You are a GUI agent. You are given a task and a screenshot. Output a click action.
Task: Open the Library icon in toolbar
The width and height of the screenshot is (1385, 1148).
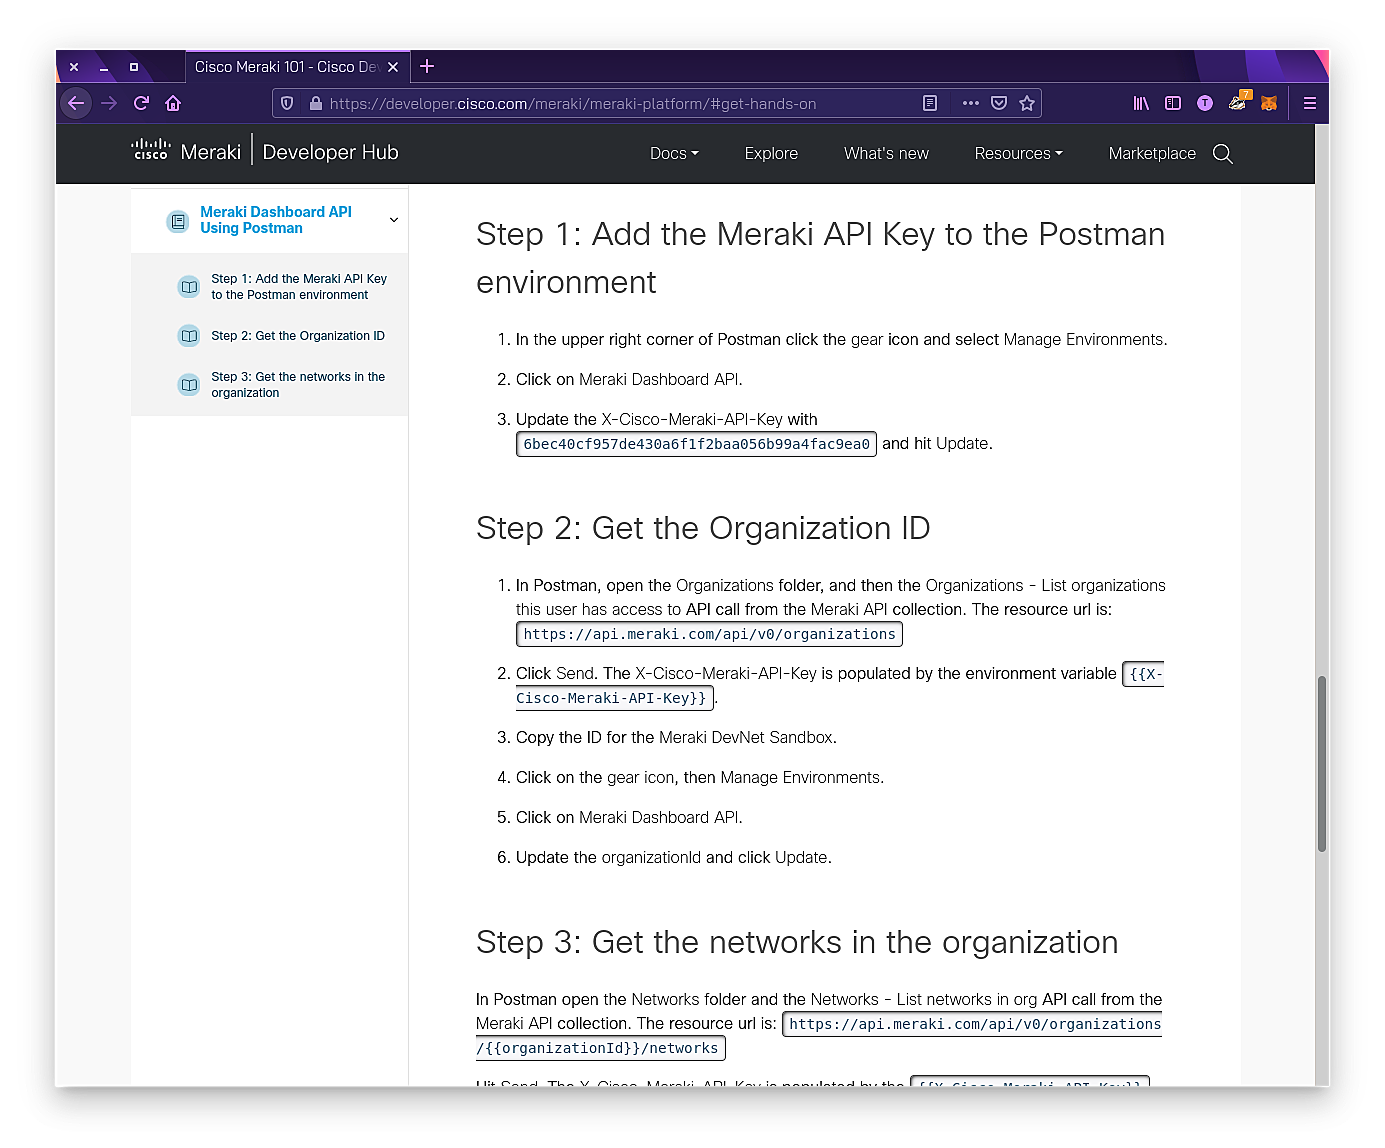pyautogui.click(x=1141, y=103)
